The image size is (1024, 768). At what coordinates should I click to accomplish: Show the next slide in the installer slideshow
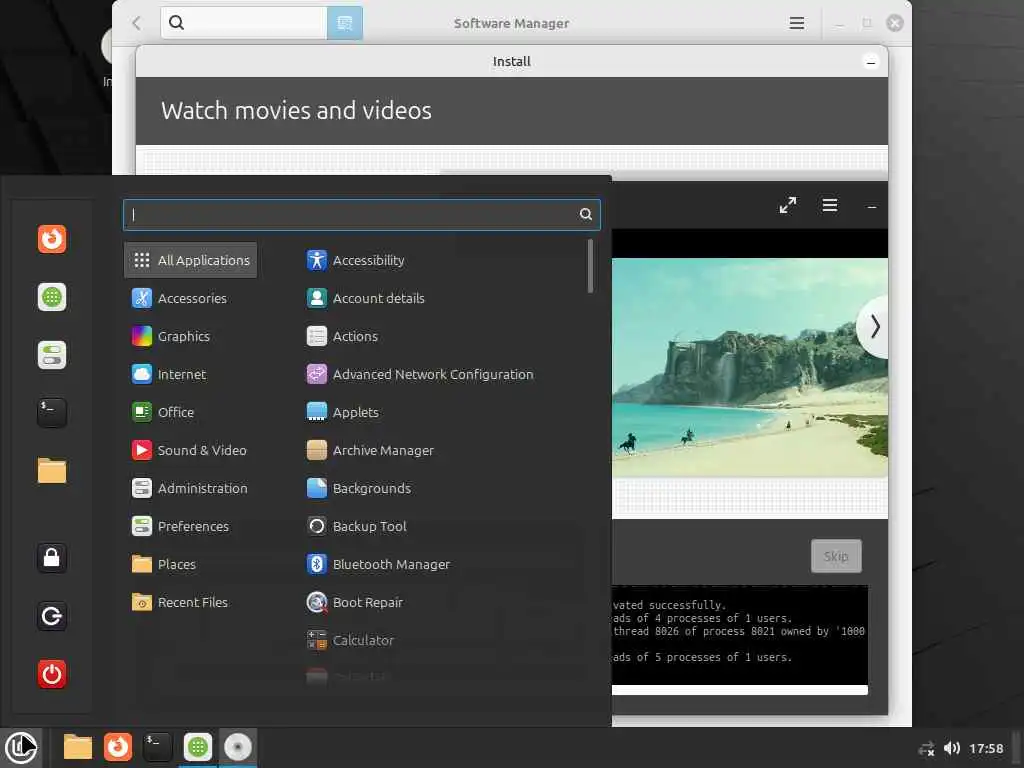[x=874, y=327]
